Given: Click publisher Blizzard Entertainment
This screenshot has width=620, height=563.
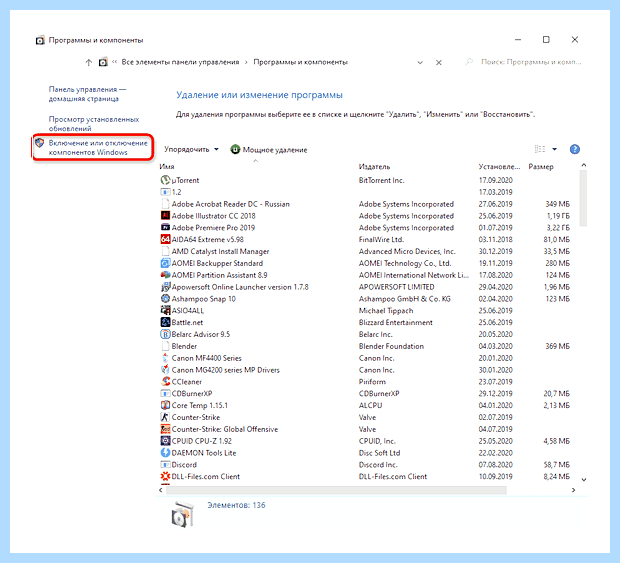Looking at the screenshot, I should (395, 323).
